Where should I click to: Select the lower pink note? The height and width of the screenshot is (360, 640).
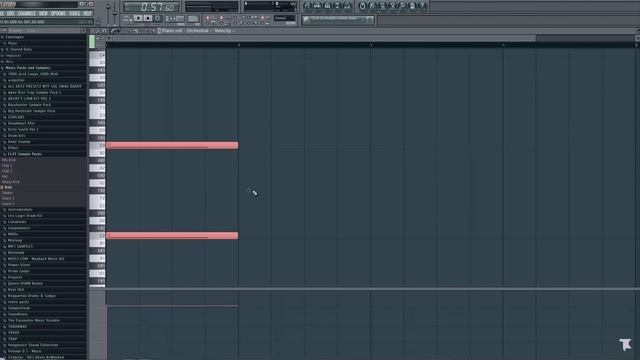[x=172, y=236]
